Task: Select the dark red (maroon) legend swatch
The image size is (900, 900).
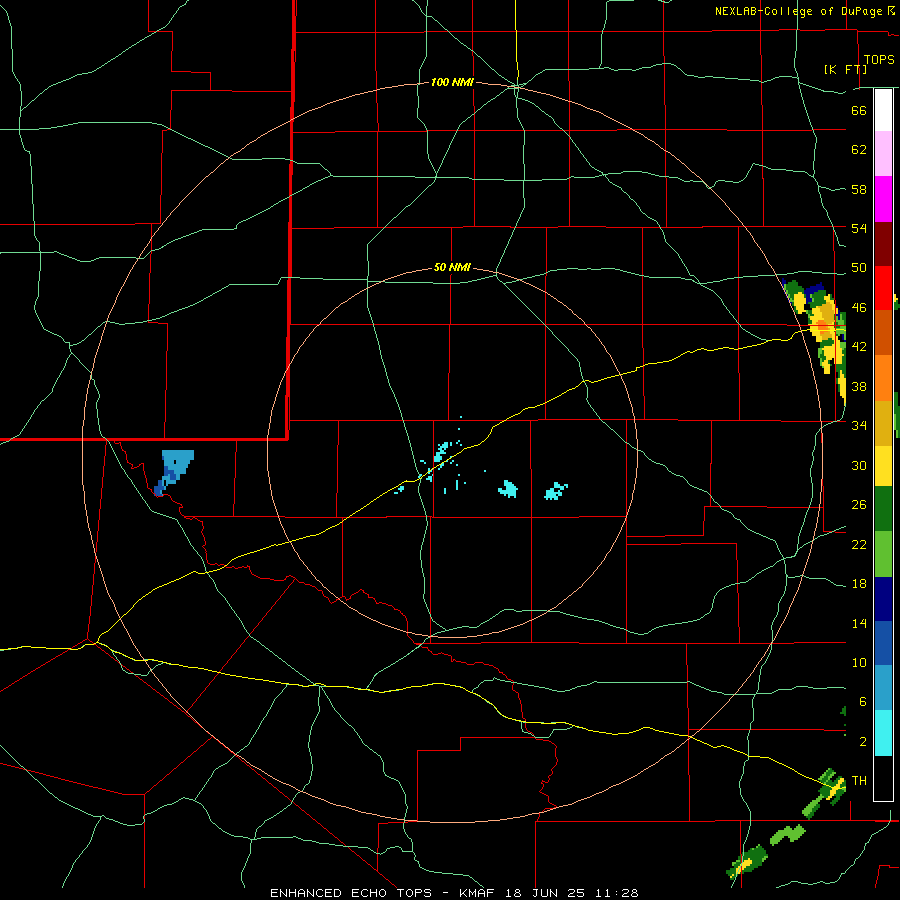Action: pos(883,244)
